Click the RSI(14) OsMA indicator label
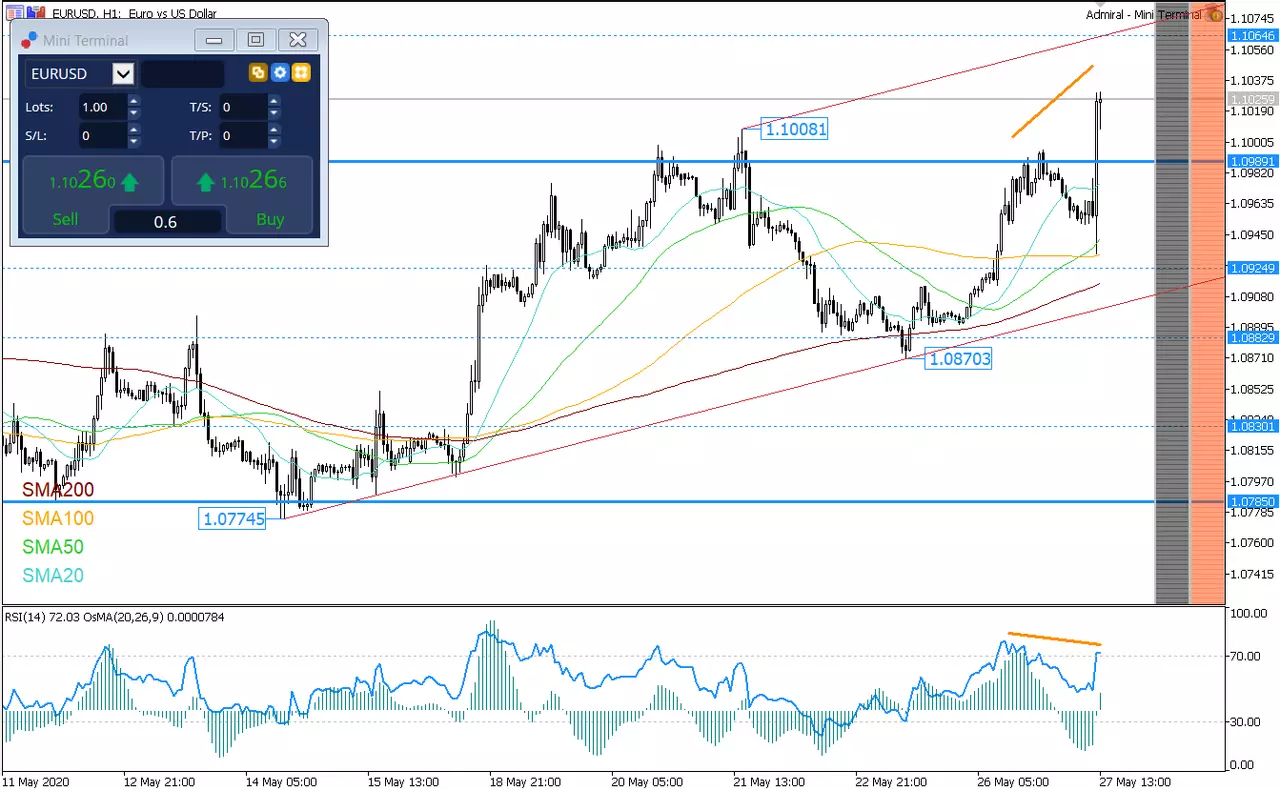 [115, 617]
